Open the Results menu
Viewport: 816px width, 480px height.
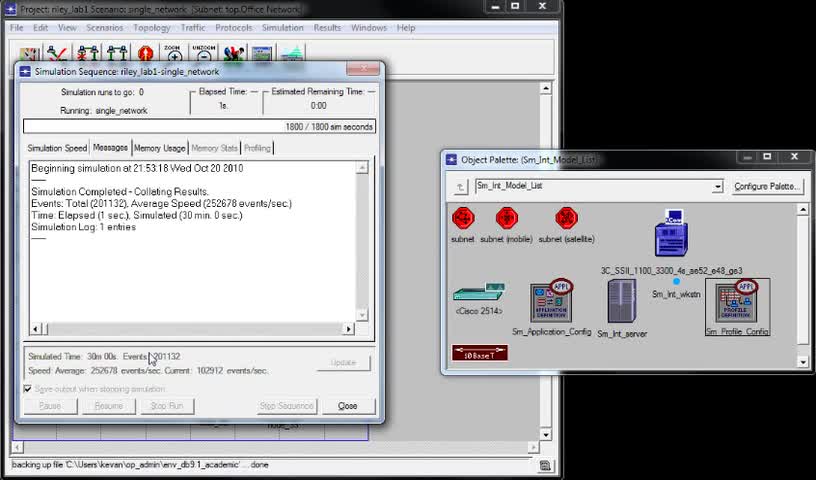(x=327, y=28)
